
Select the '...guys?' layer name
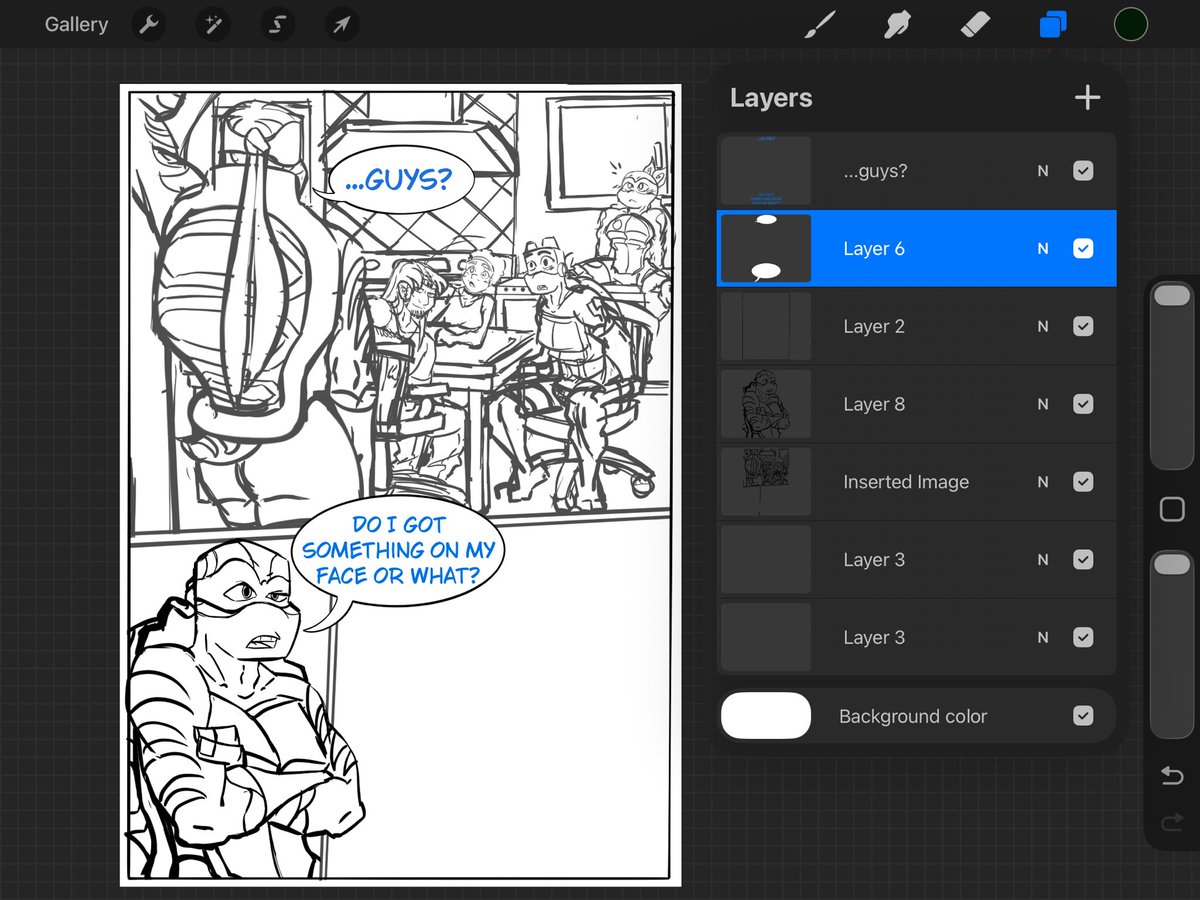point(875,171)
